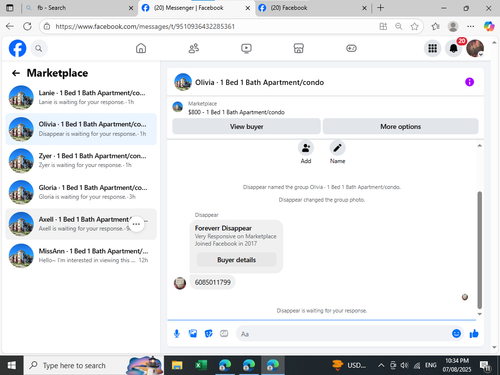Click the View buyer button

(246, 127)
